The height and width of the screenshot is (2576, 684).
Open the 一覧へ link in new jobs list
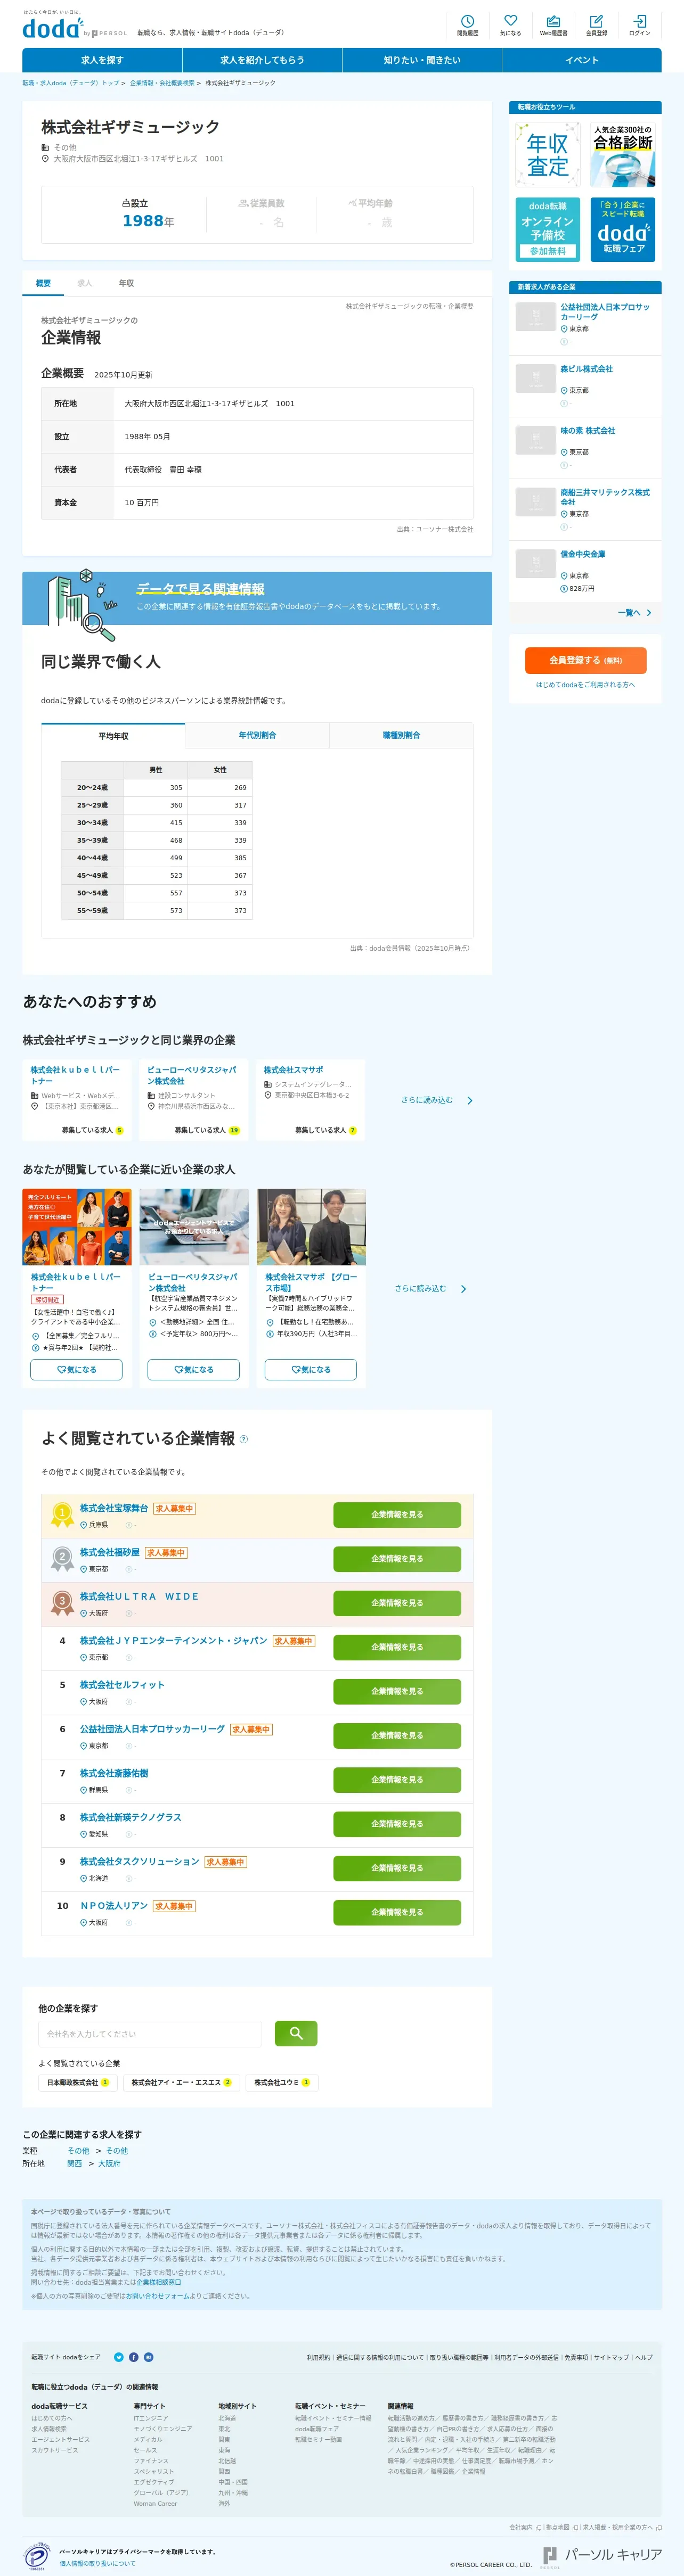tap(634, 613)
